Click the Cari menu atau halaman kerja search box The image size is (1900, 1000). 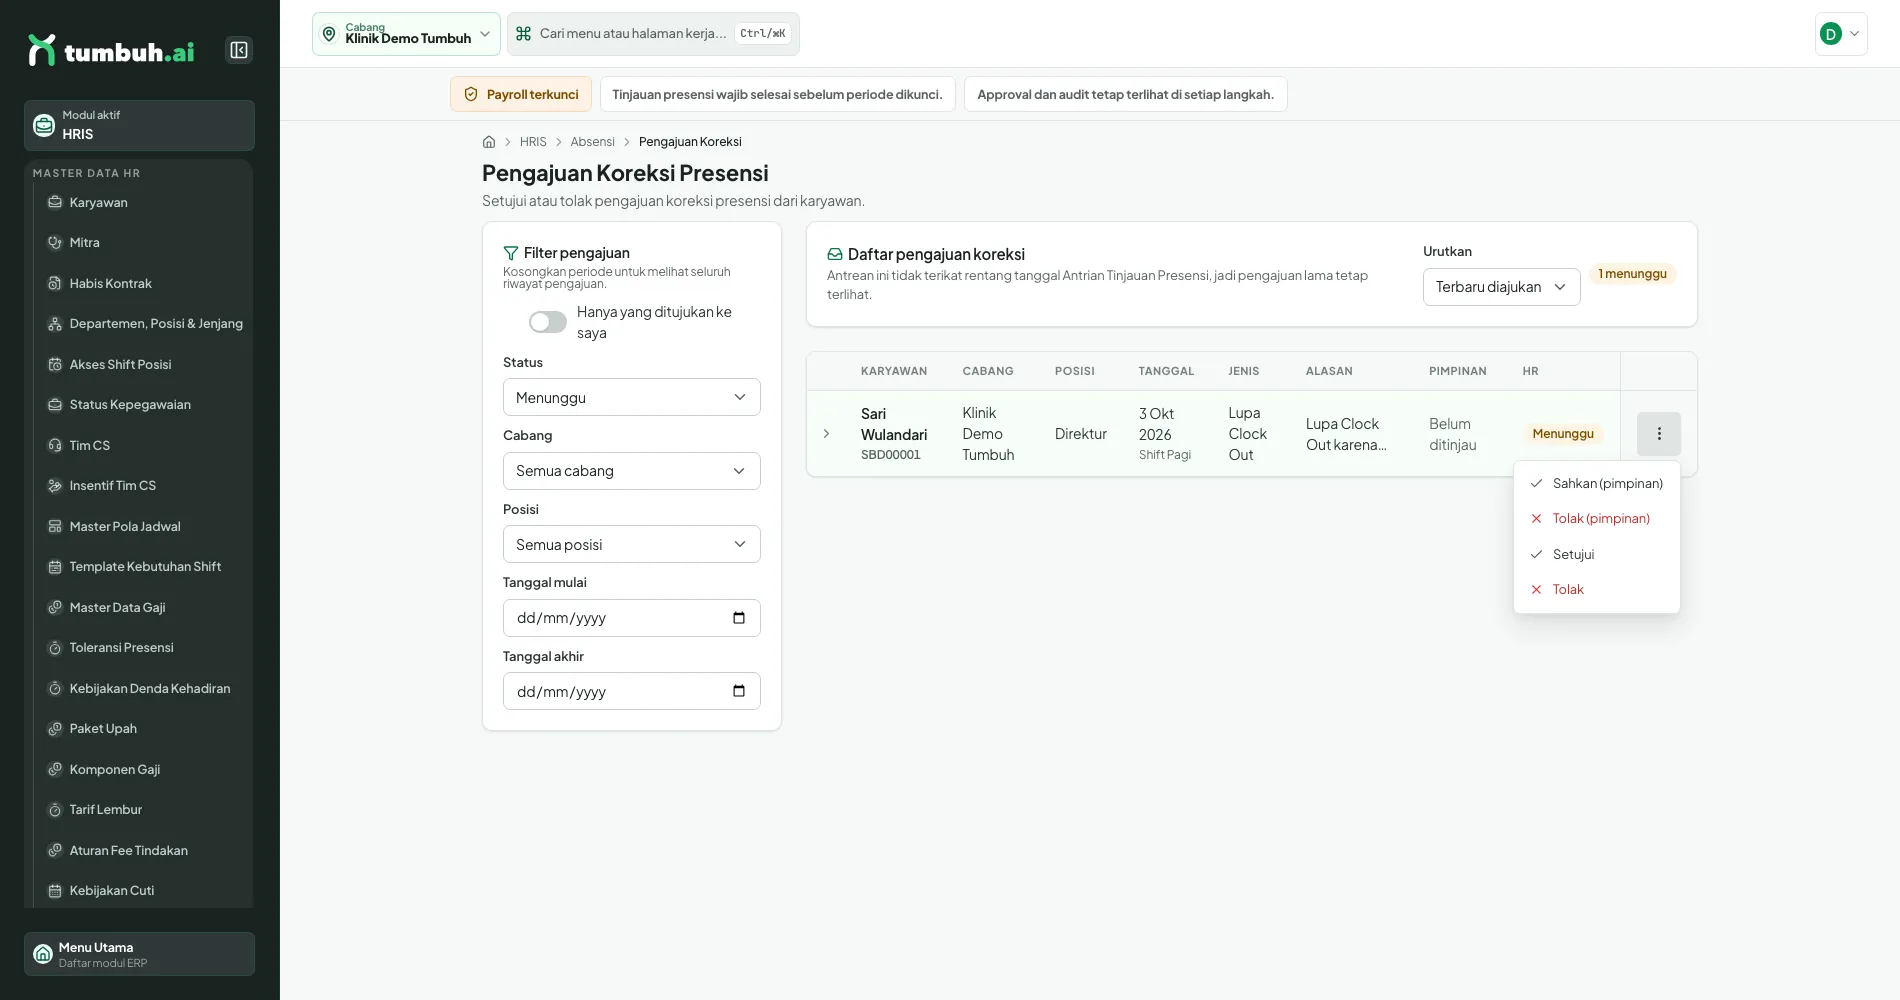pos(653,34)
